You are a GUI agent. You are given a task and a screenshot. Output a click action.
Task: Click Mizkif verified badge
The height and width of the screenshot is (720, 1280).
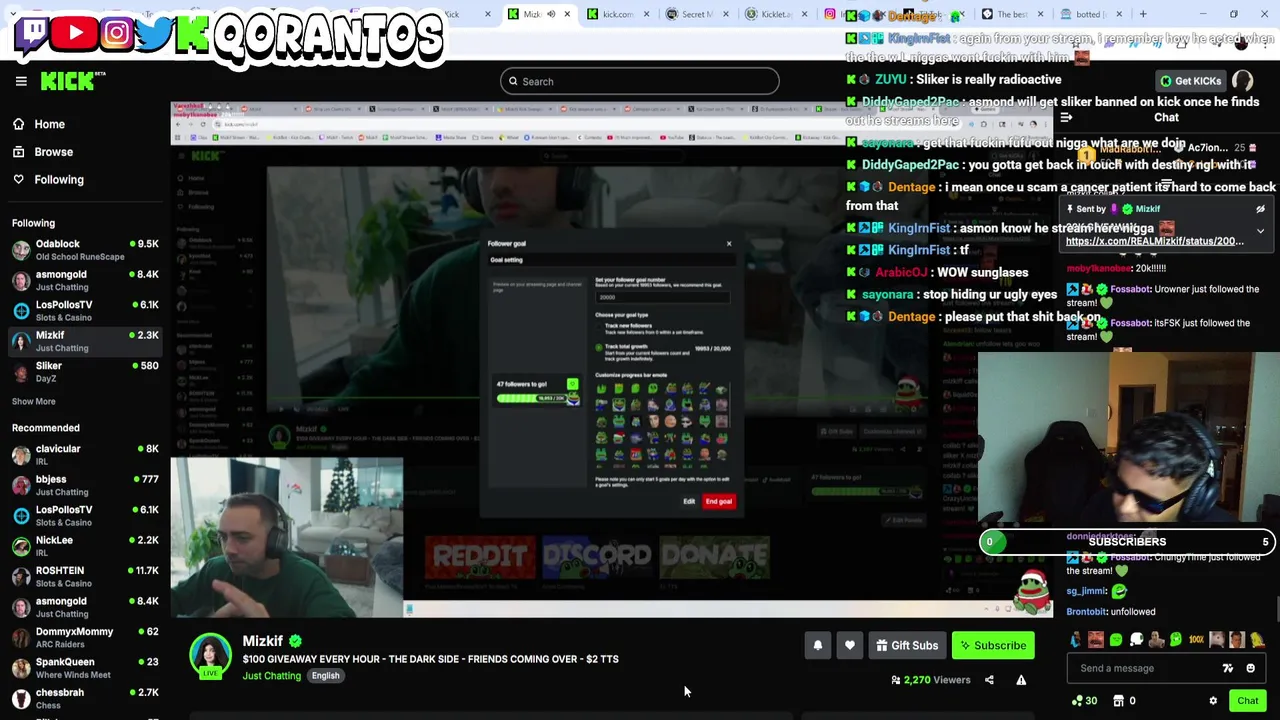[x=295, y=641]
